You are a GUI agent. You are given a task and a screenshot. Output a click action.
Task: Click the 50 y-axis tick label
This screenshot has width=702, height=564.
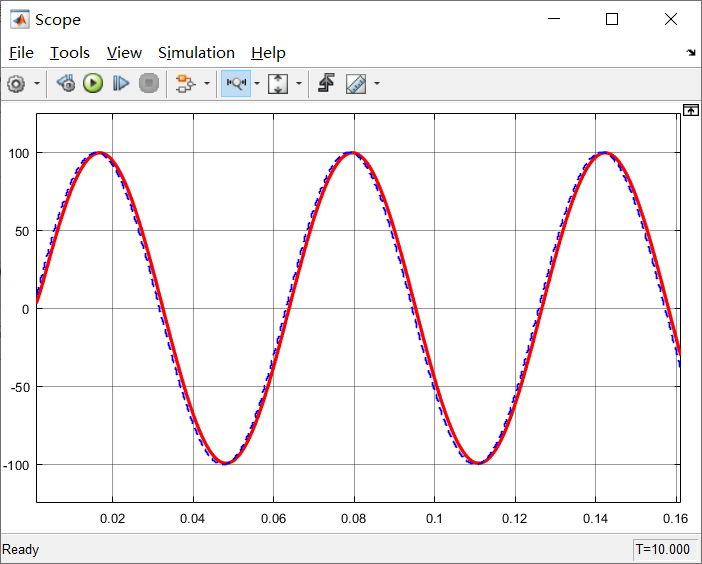pos(22,232)
